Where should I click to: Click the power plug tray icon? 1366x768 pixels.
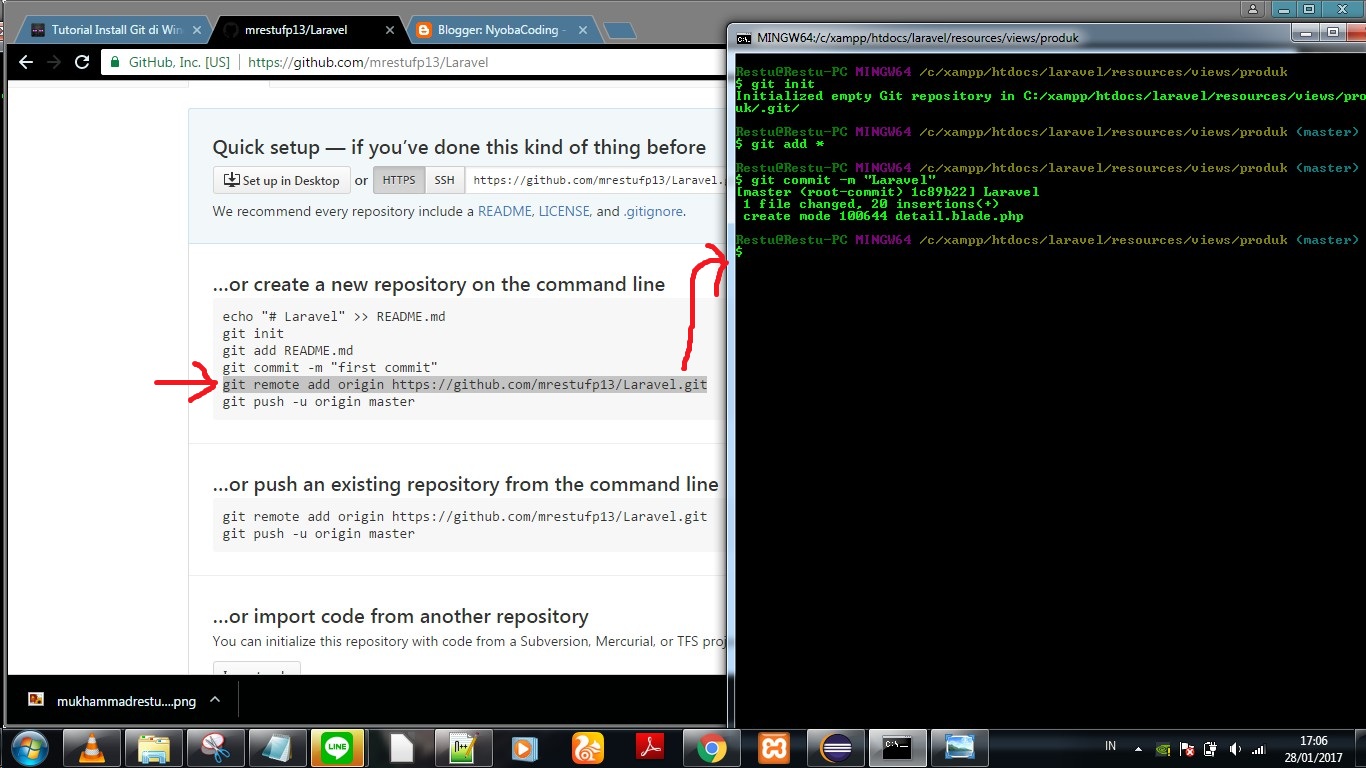pyautogui.click(x=1211, y=747)
